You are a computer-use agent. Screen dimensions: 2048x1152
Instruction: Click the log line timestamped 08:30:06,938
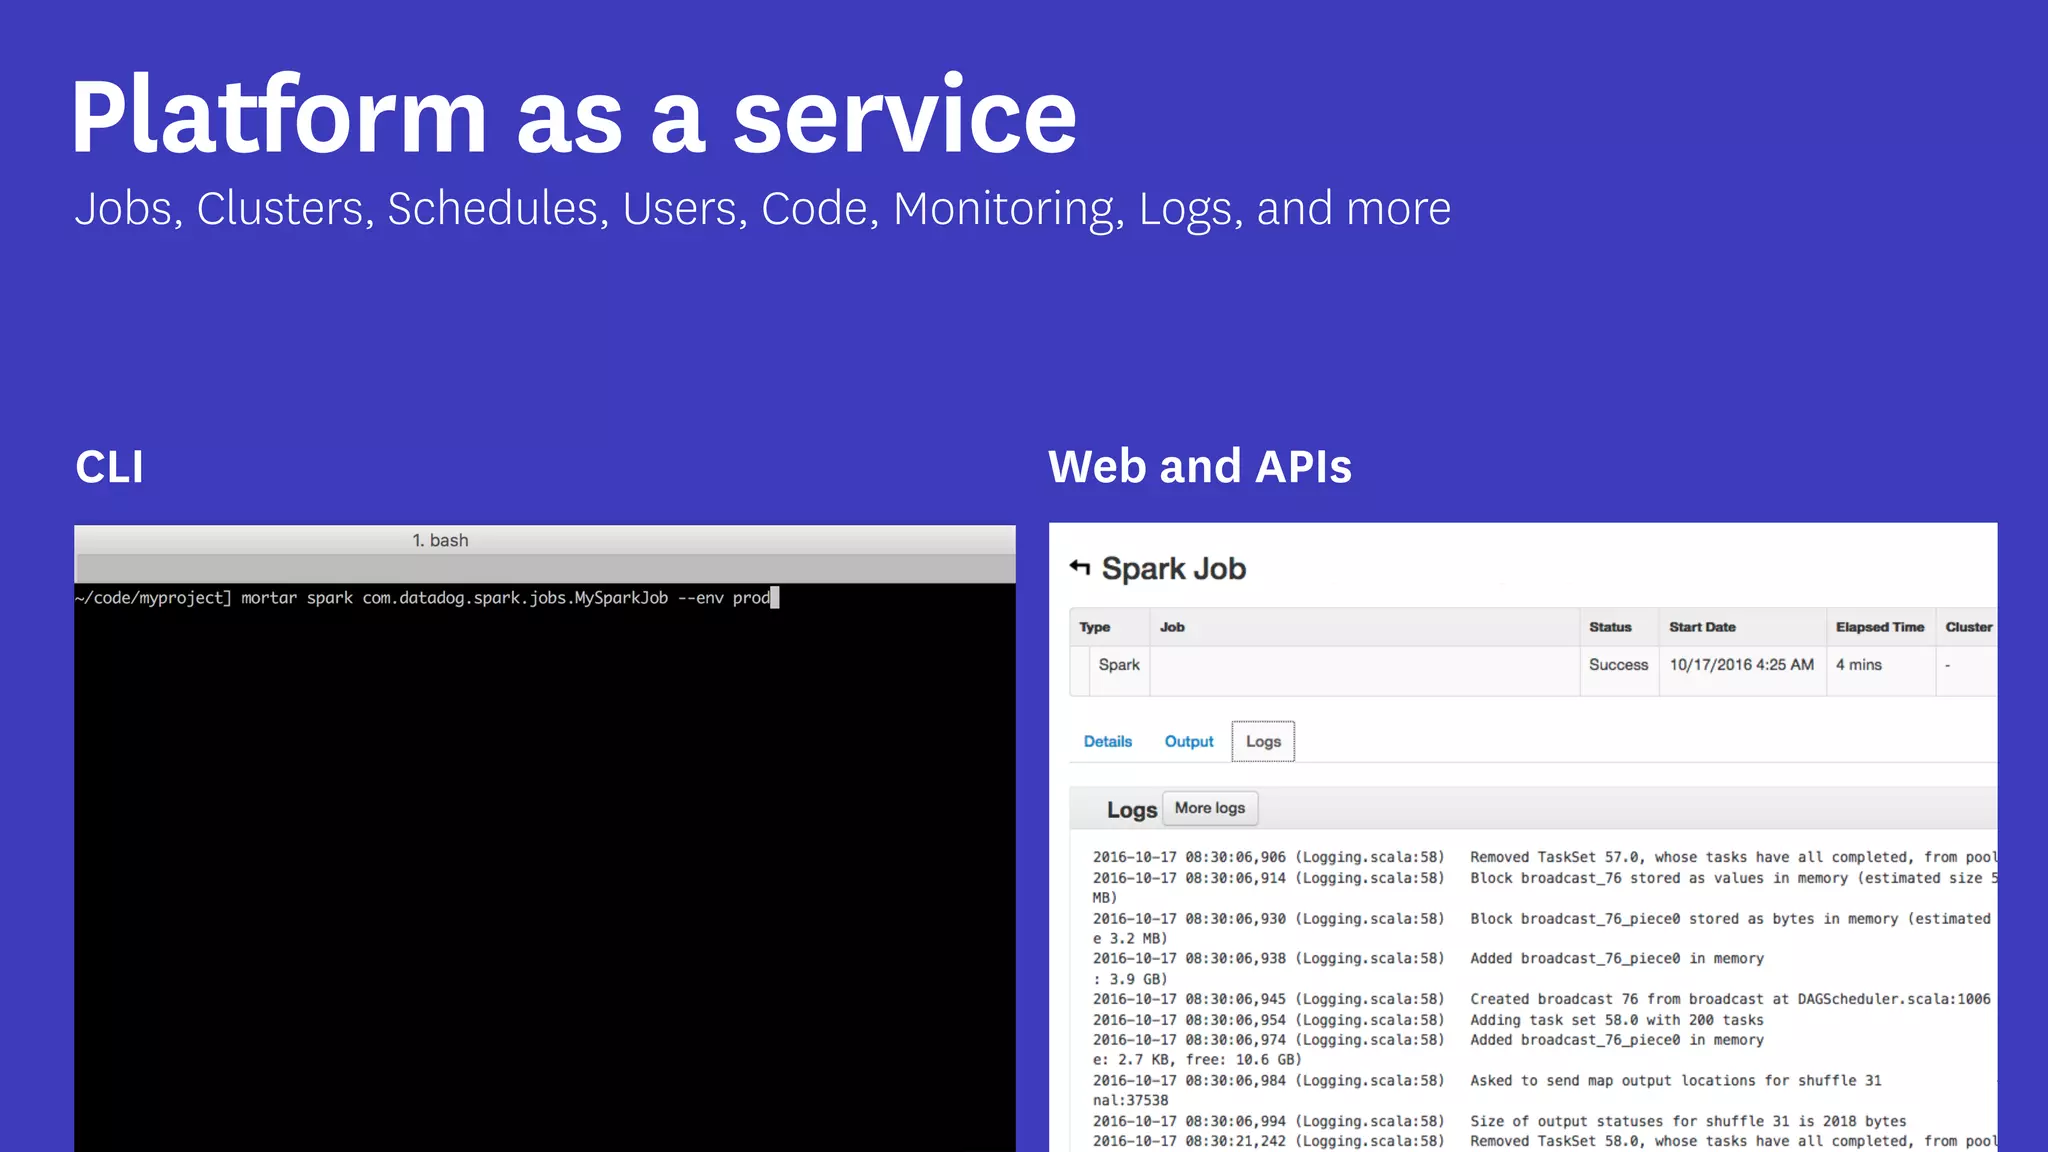1428,968
